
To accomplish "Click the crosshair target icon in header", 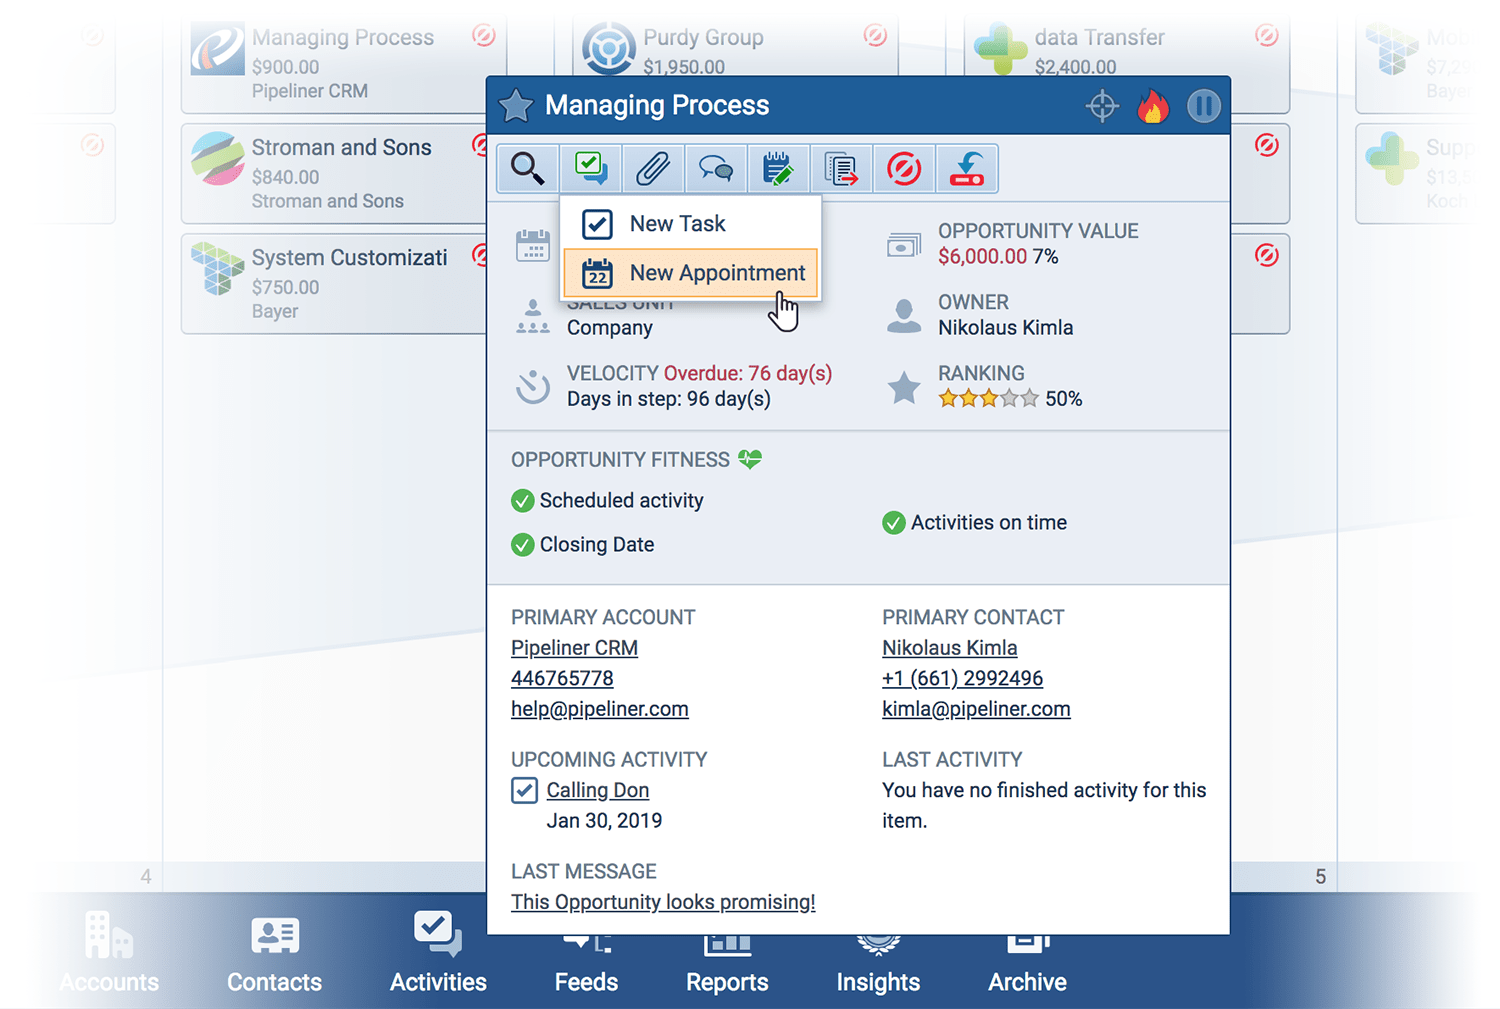I will click(x=1102, y=106).
